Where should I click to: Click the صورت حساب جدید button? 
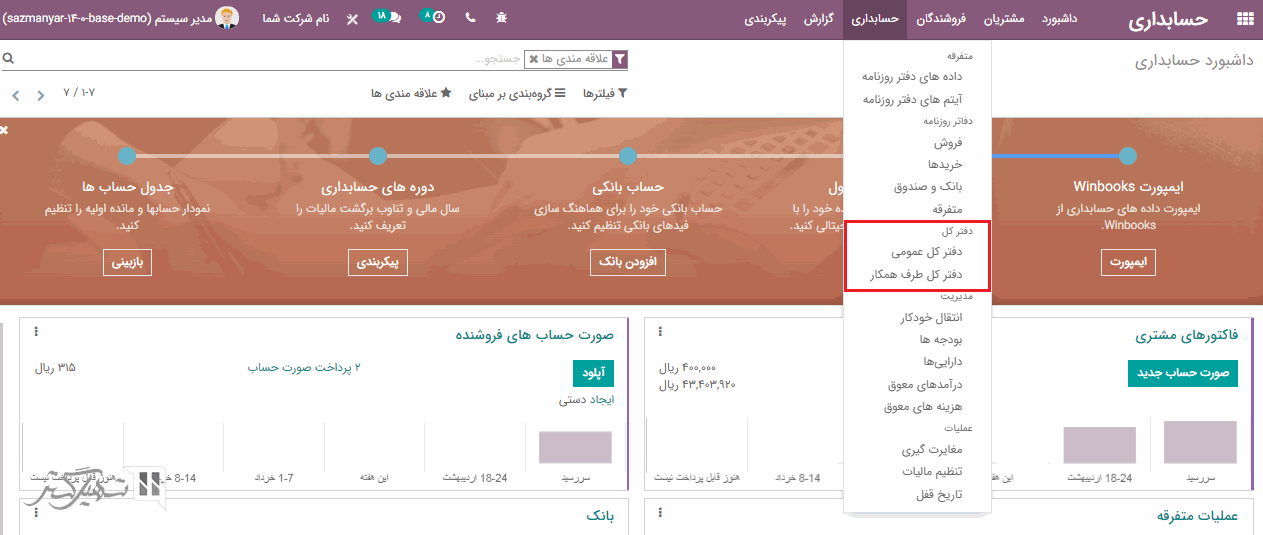click(1183, 373)
